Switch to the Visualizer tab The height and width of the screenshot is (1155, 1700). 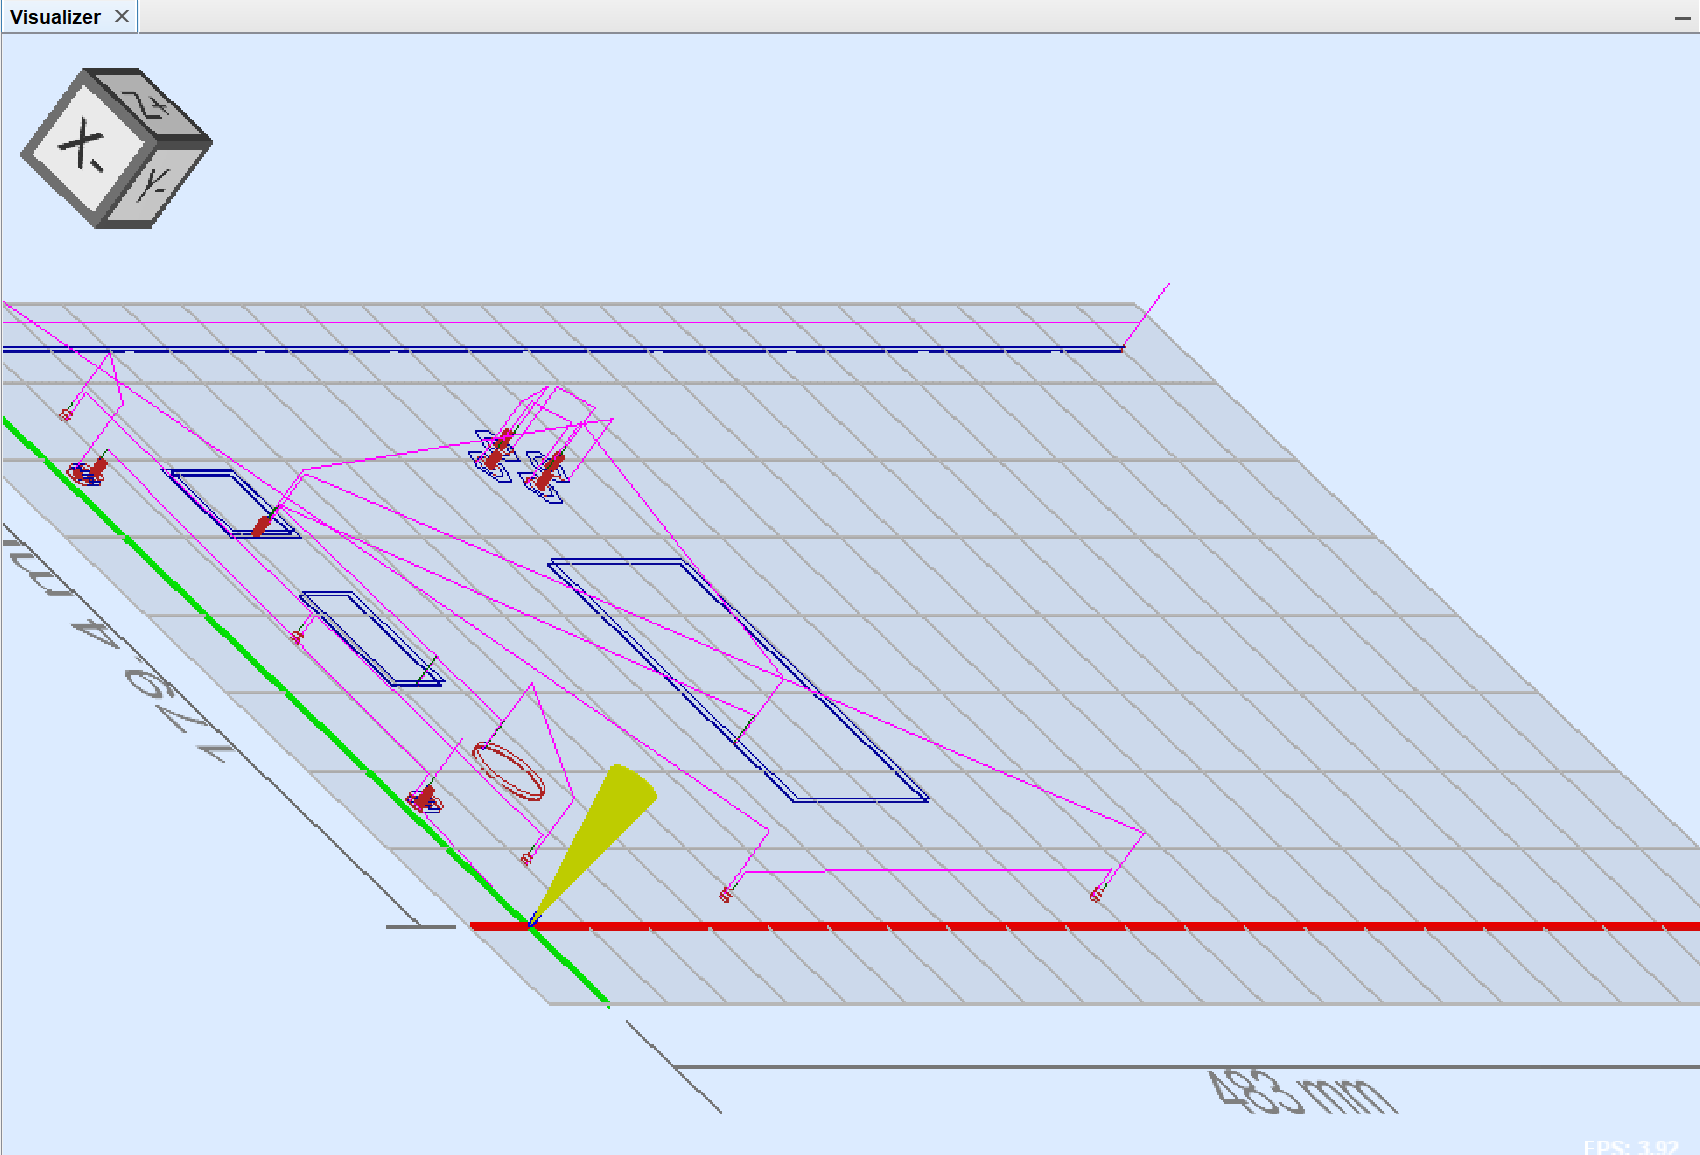point(55,17)
